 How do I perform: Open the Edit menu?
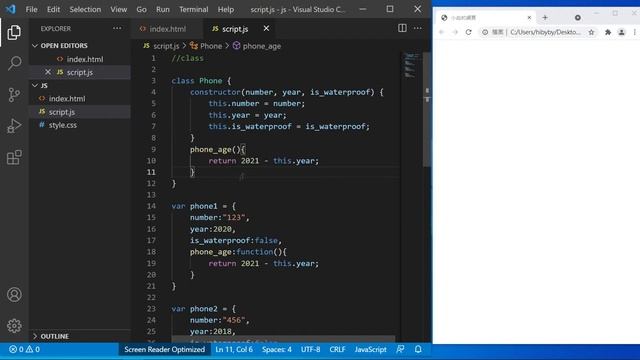coord(53,9)
